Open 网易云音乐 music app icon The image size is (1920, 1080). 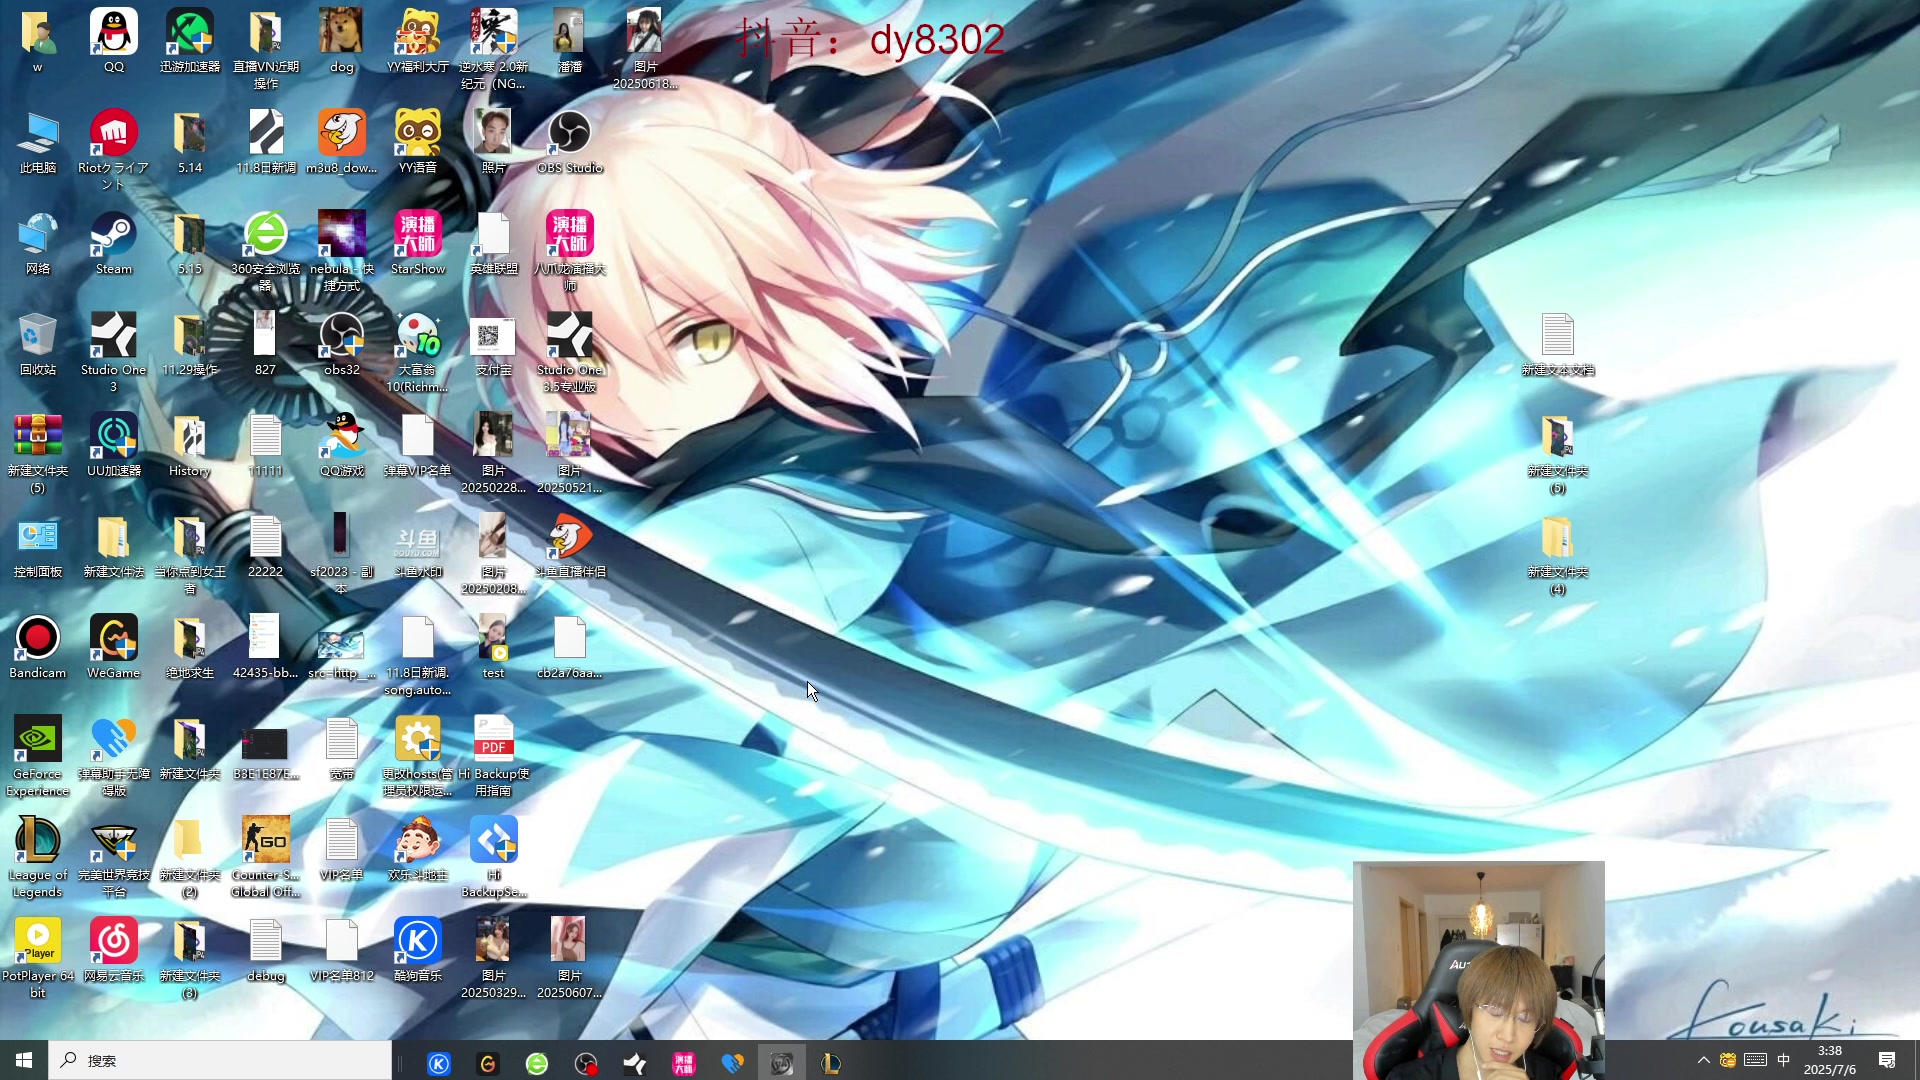click(x=114, y=941)
